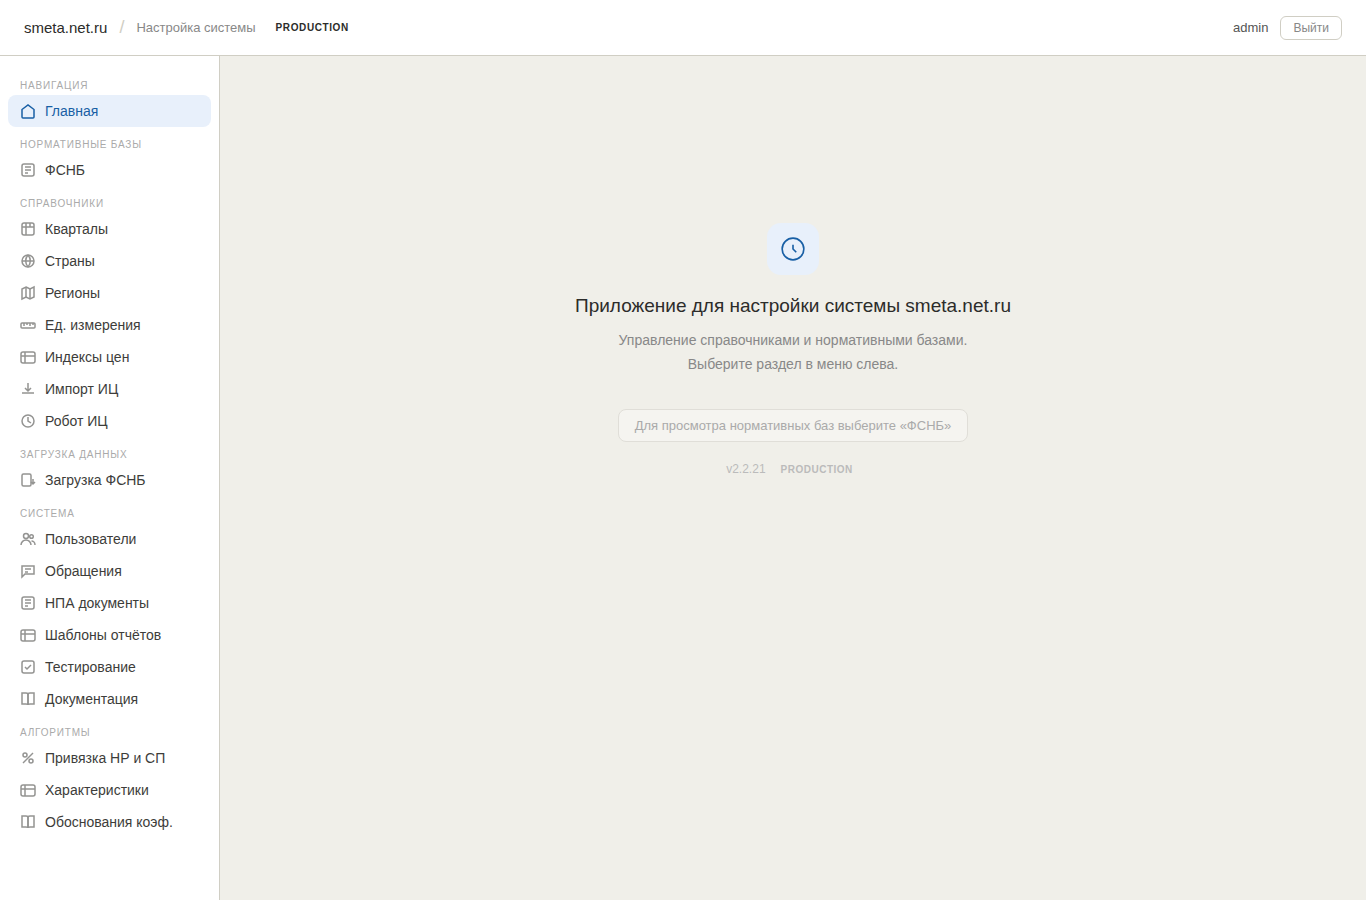
Task: Click the download icon for Импорт ИЦ
Action: [28, 389]
